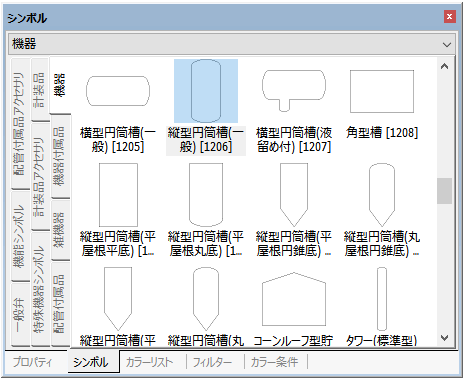This screenshot has width=465, height=379.
Task: Pick the 縦型円筒槽(平屋根円錐底) symbol in second row
Action: click(x=294, y=195)
